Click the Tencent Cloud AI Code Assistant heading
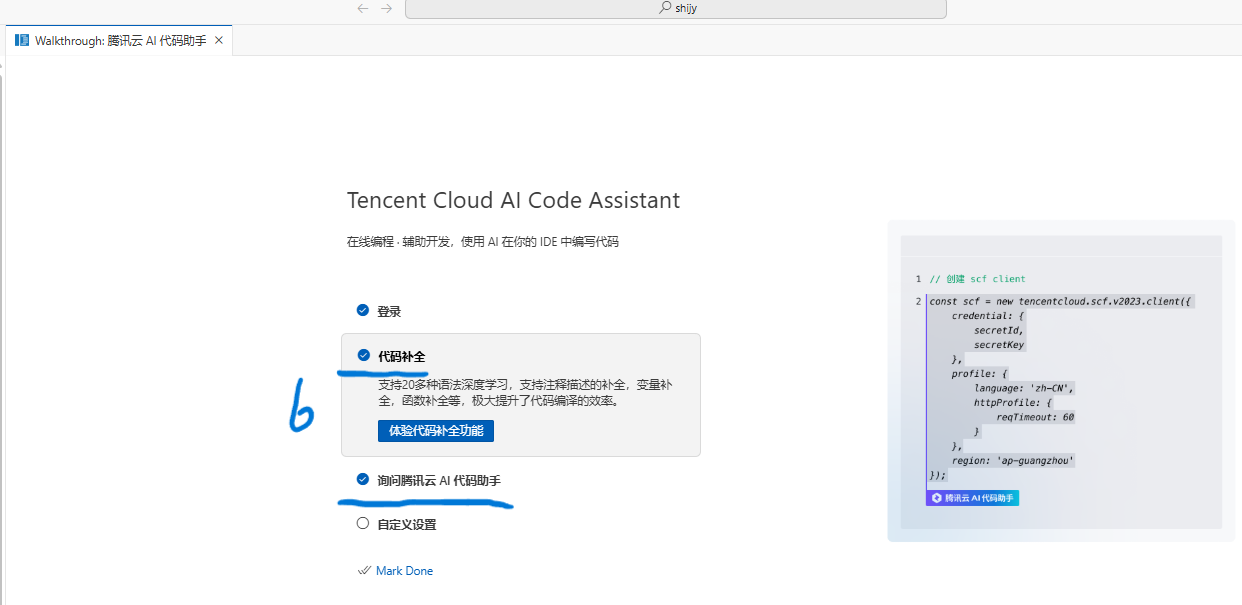The width and height of the screenshot is (1242, 605). [x=513, y=200]
